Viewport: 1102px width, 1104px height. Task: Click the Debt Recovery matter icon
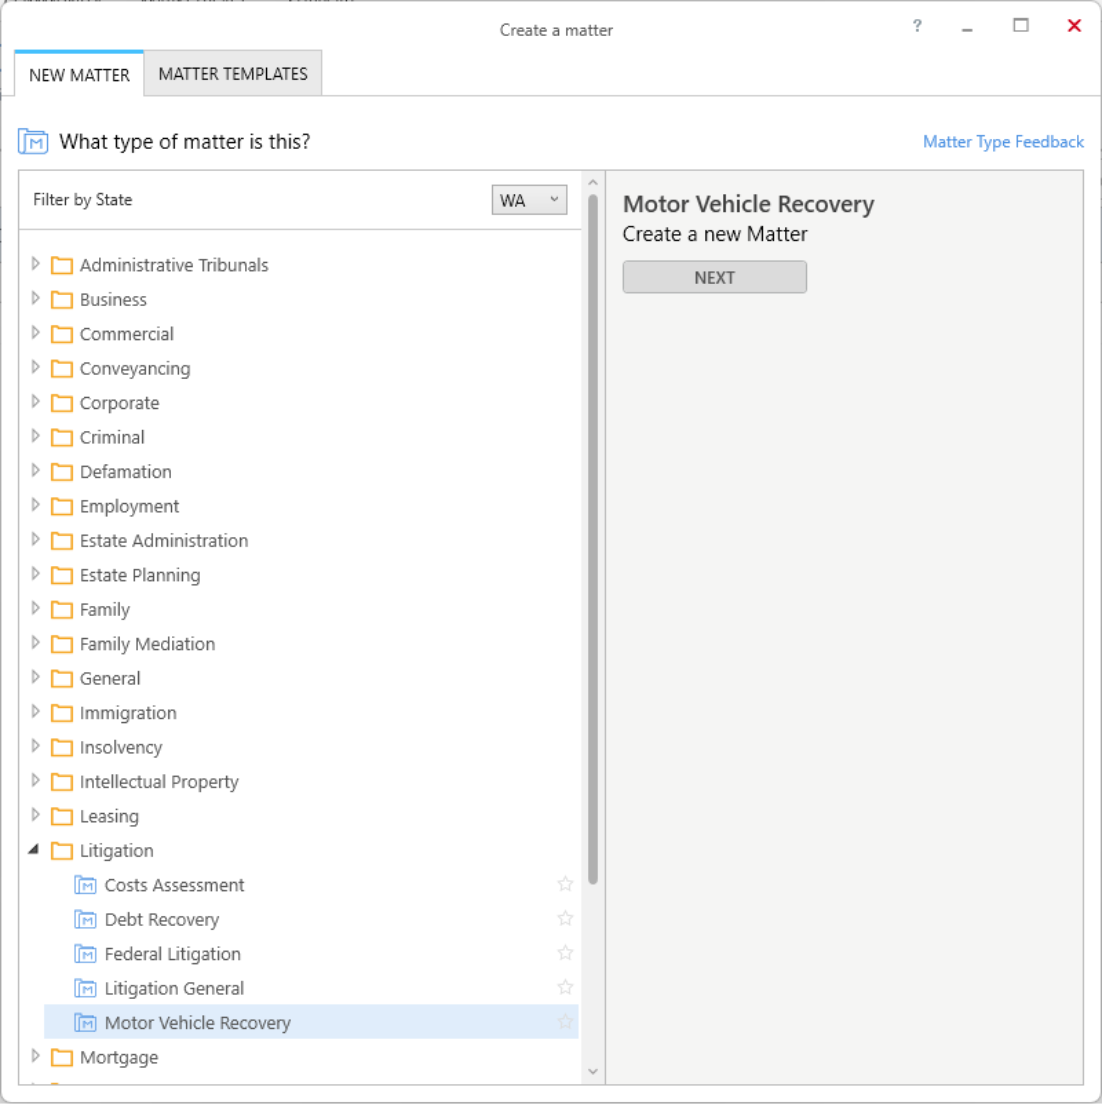(x=85, y=920)
